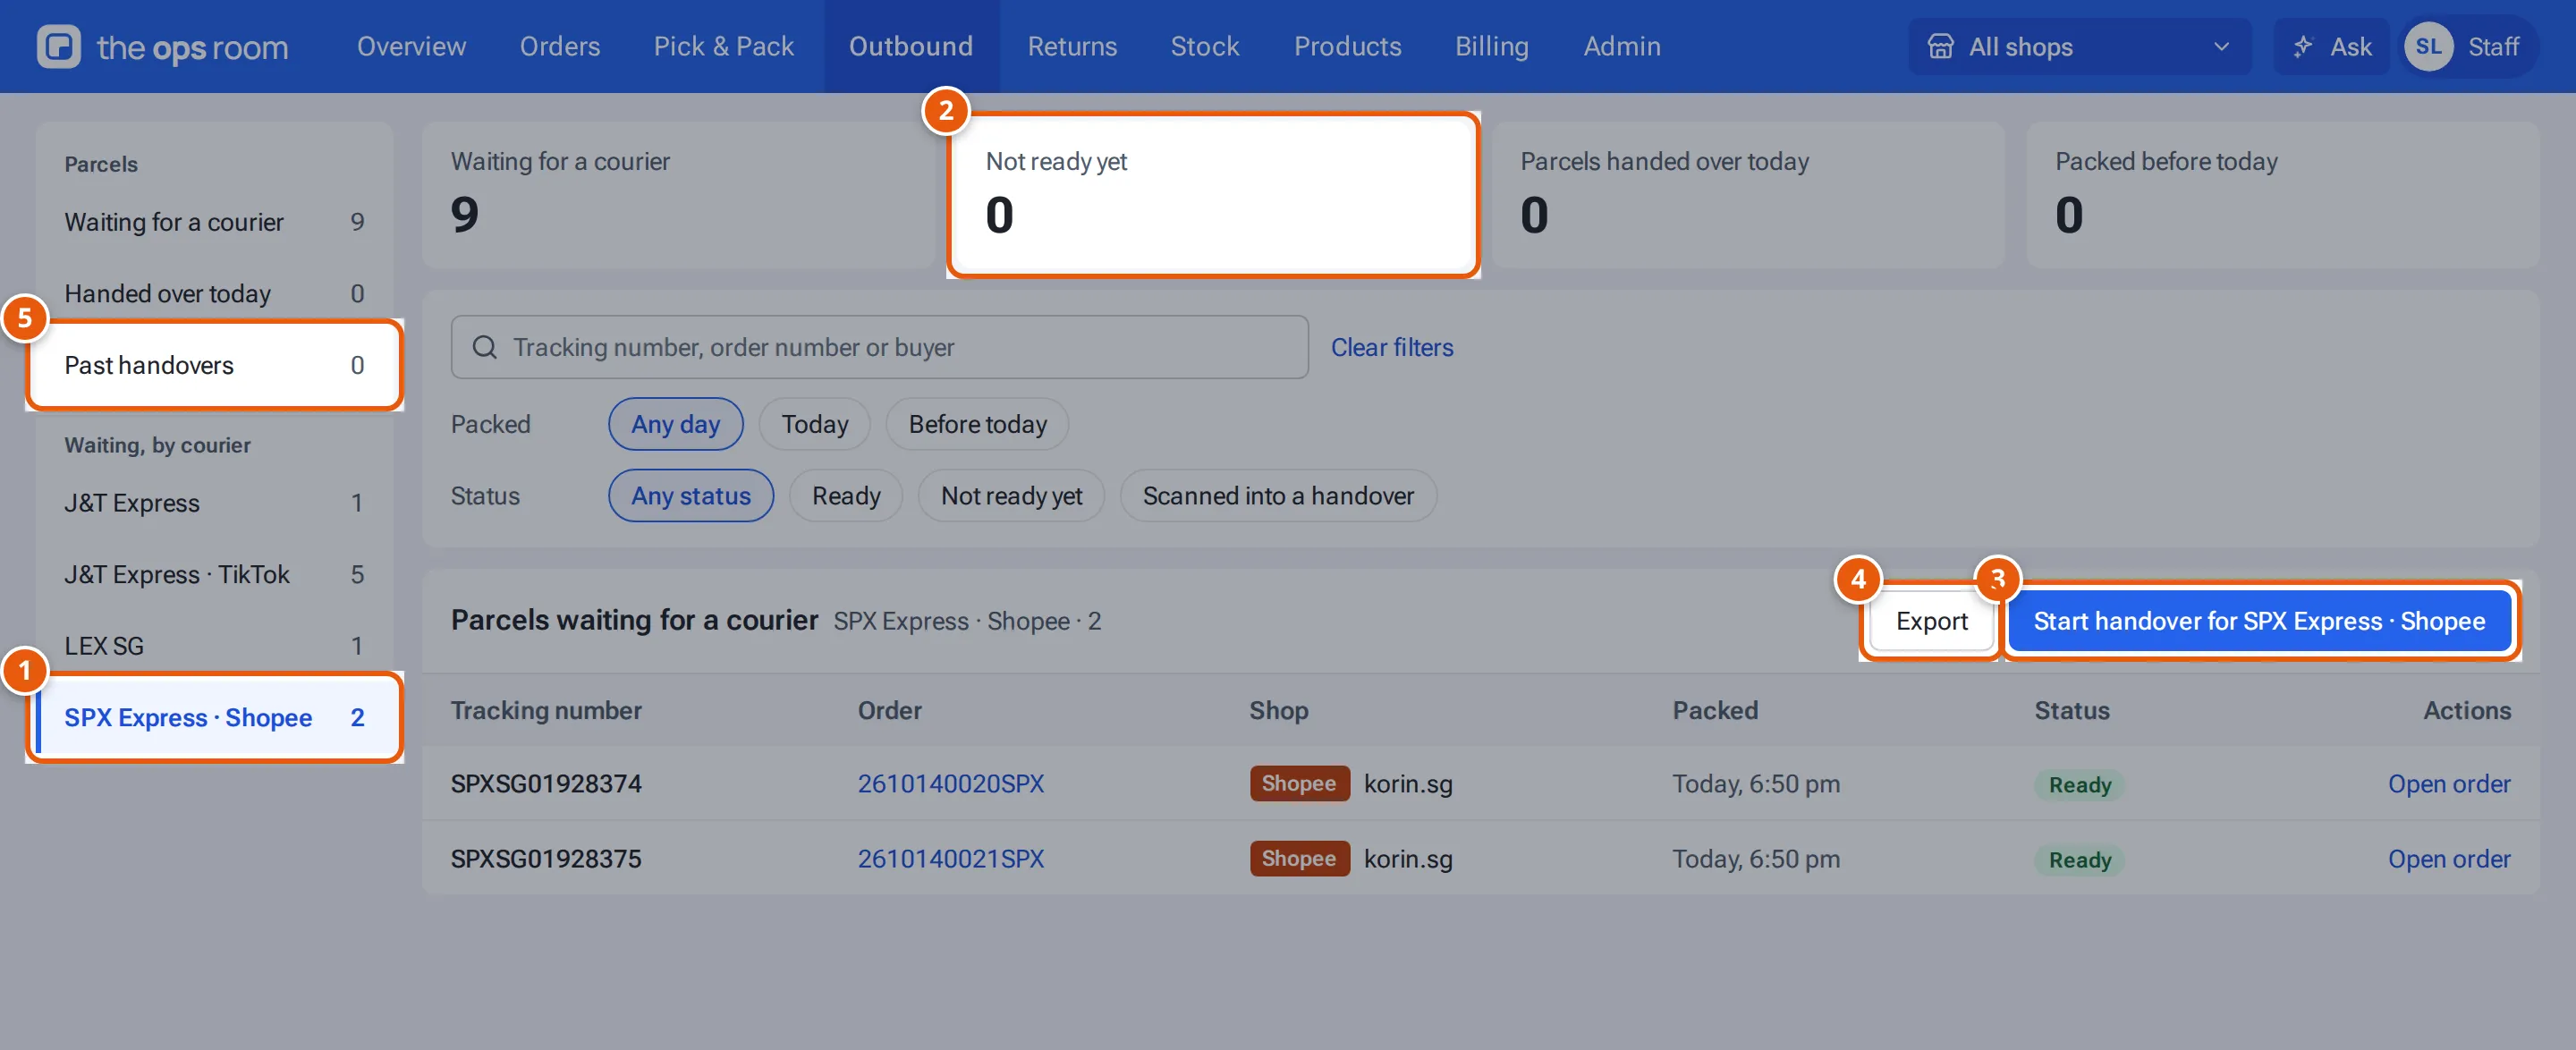This screenshot has width=2576, height=1050.
Task: Open order link 2610140020SPX
Action: tap(950, 783)
